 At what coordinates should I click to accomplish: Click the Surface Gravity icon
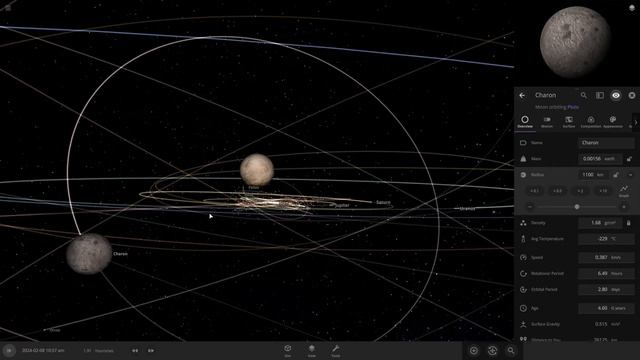pyautogui.click(x=523, y=324)
